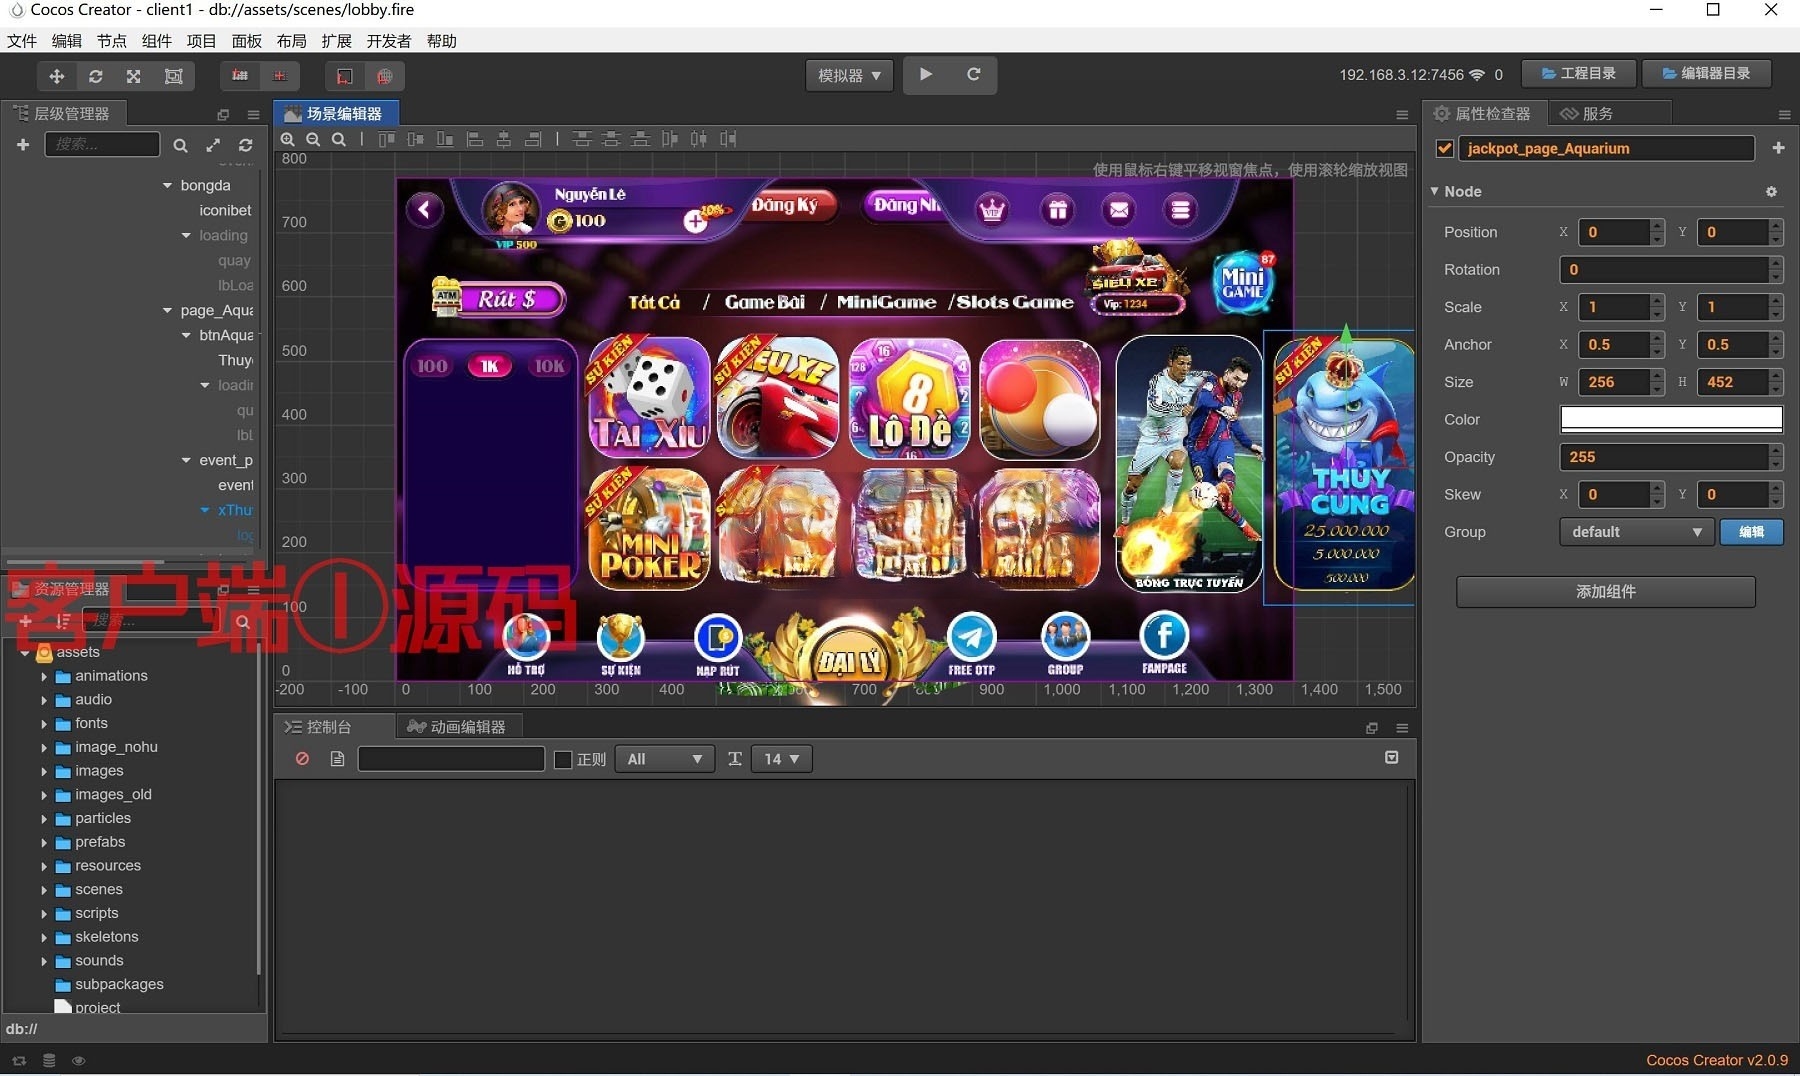Open console panel collapse dropdown icon
Viewport: 1800px width, 1076px height.
[1391, 758]
